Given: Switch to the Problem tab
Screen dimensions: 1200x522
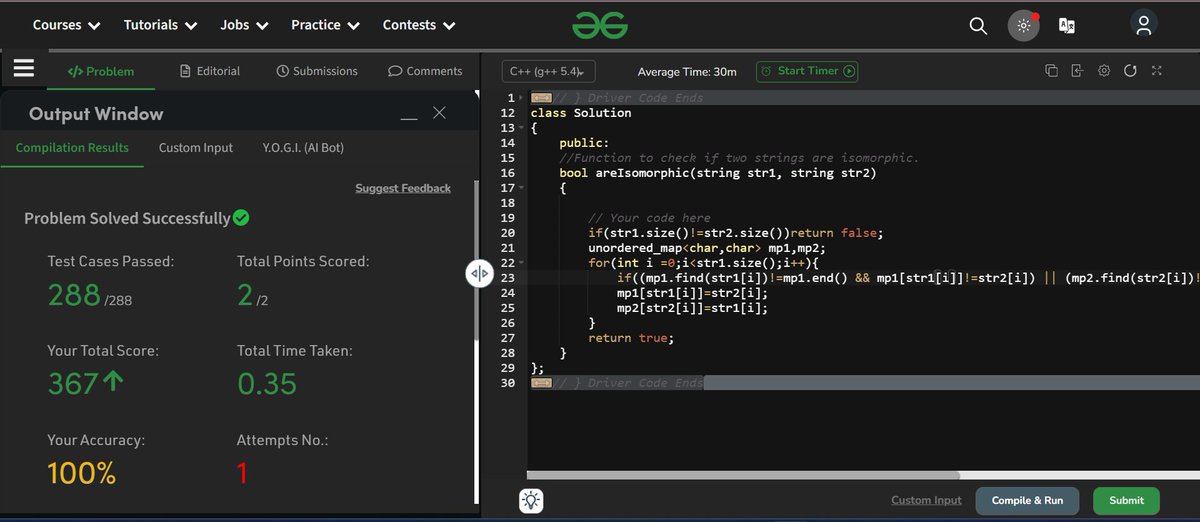Looking at the screenshot, I should (100, 71).
